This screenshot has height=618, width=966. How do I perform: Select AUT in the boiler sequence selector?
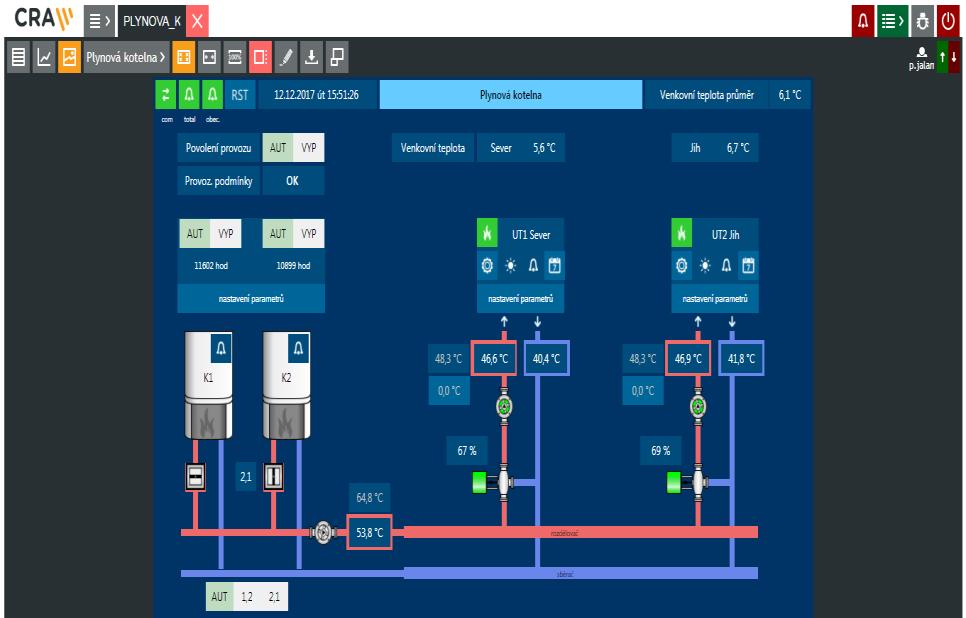220,596
